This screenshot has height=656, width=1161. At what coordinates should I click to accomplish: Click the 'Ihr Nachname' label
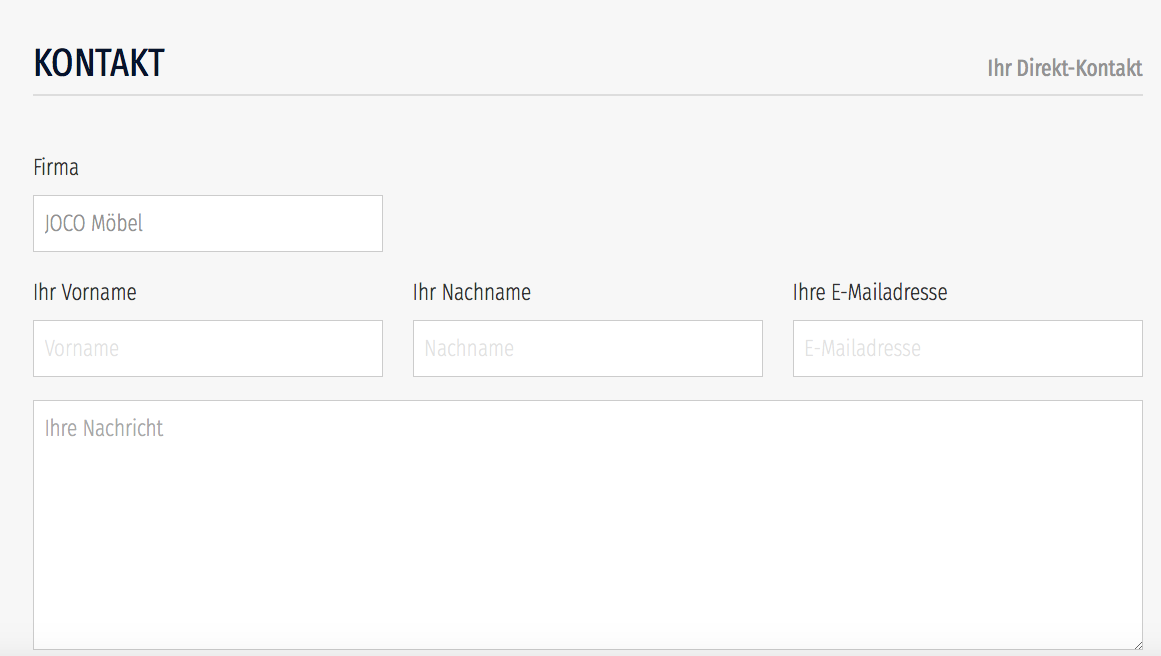(x=472, y=292)
